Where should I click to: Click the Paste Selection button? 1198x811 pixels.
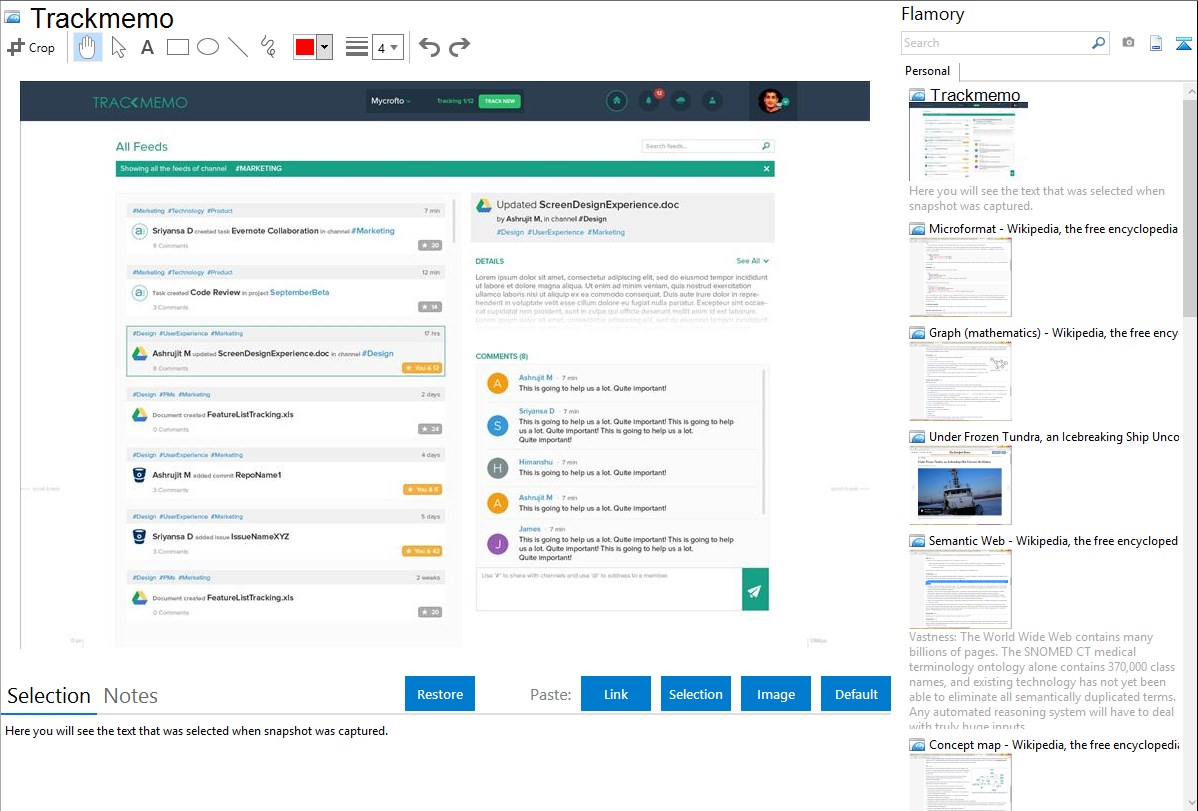[x=695, y=694]
